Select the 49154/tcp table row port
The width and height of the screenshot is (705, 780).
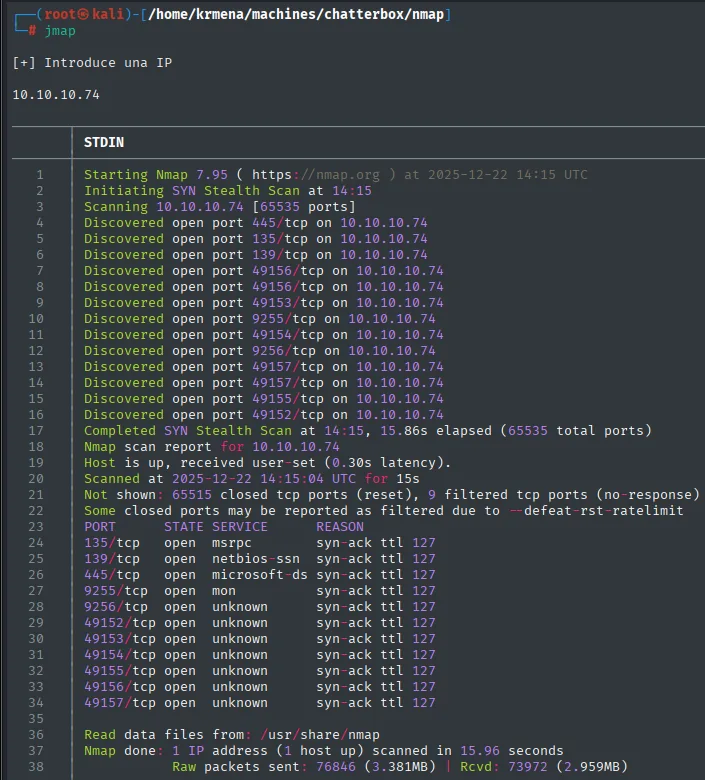pyautogui.click(x=119, y=654)
